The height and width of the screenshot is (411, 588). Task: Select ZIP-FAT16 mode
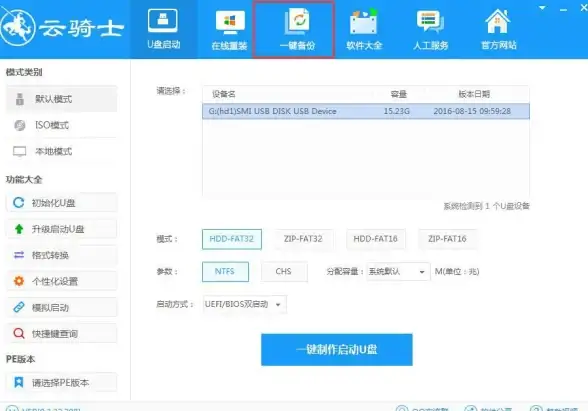pos(447,239)
